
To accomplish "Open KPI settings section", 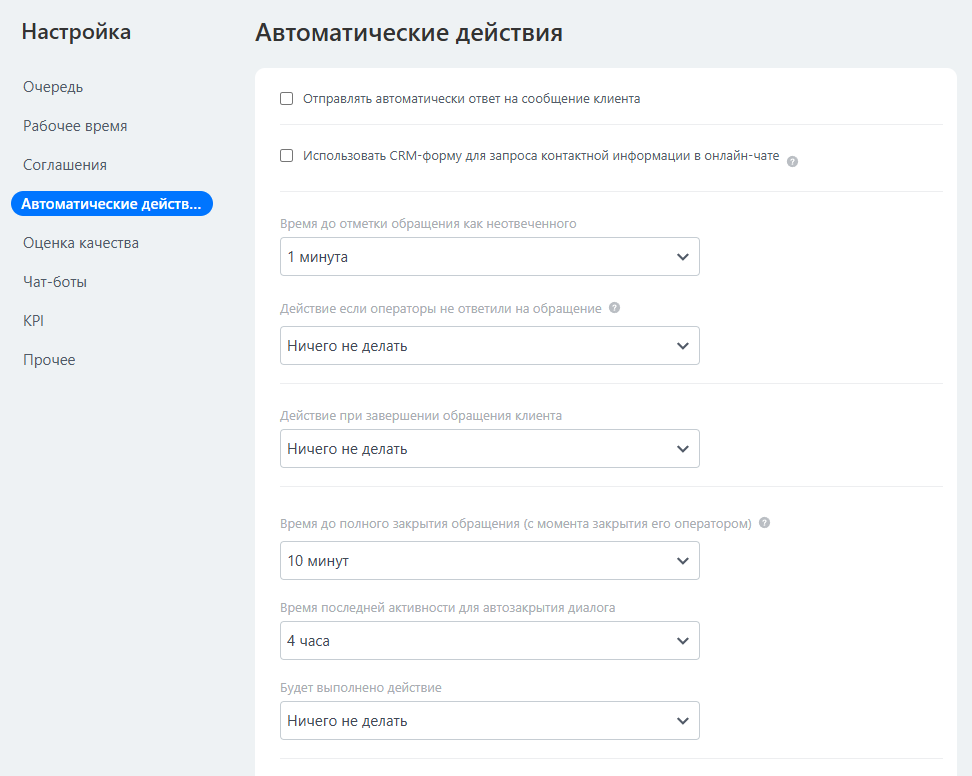I will click(x=33, y=321).
